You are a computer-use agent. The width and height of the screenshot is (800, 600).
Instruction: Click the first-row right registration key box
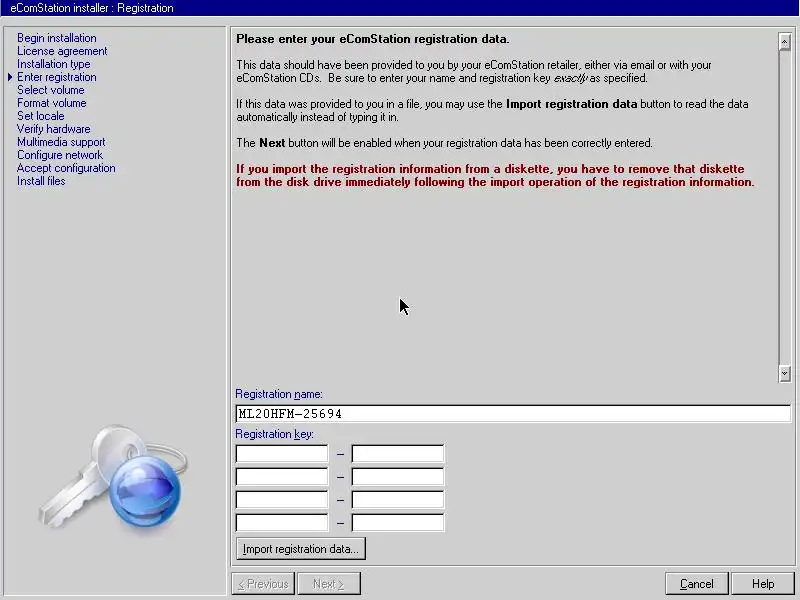(398, 454)
